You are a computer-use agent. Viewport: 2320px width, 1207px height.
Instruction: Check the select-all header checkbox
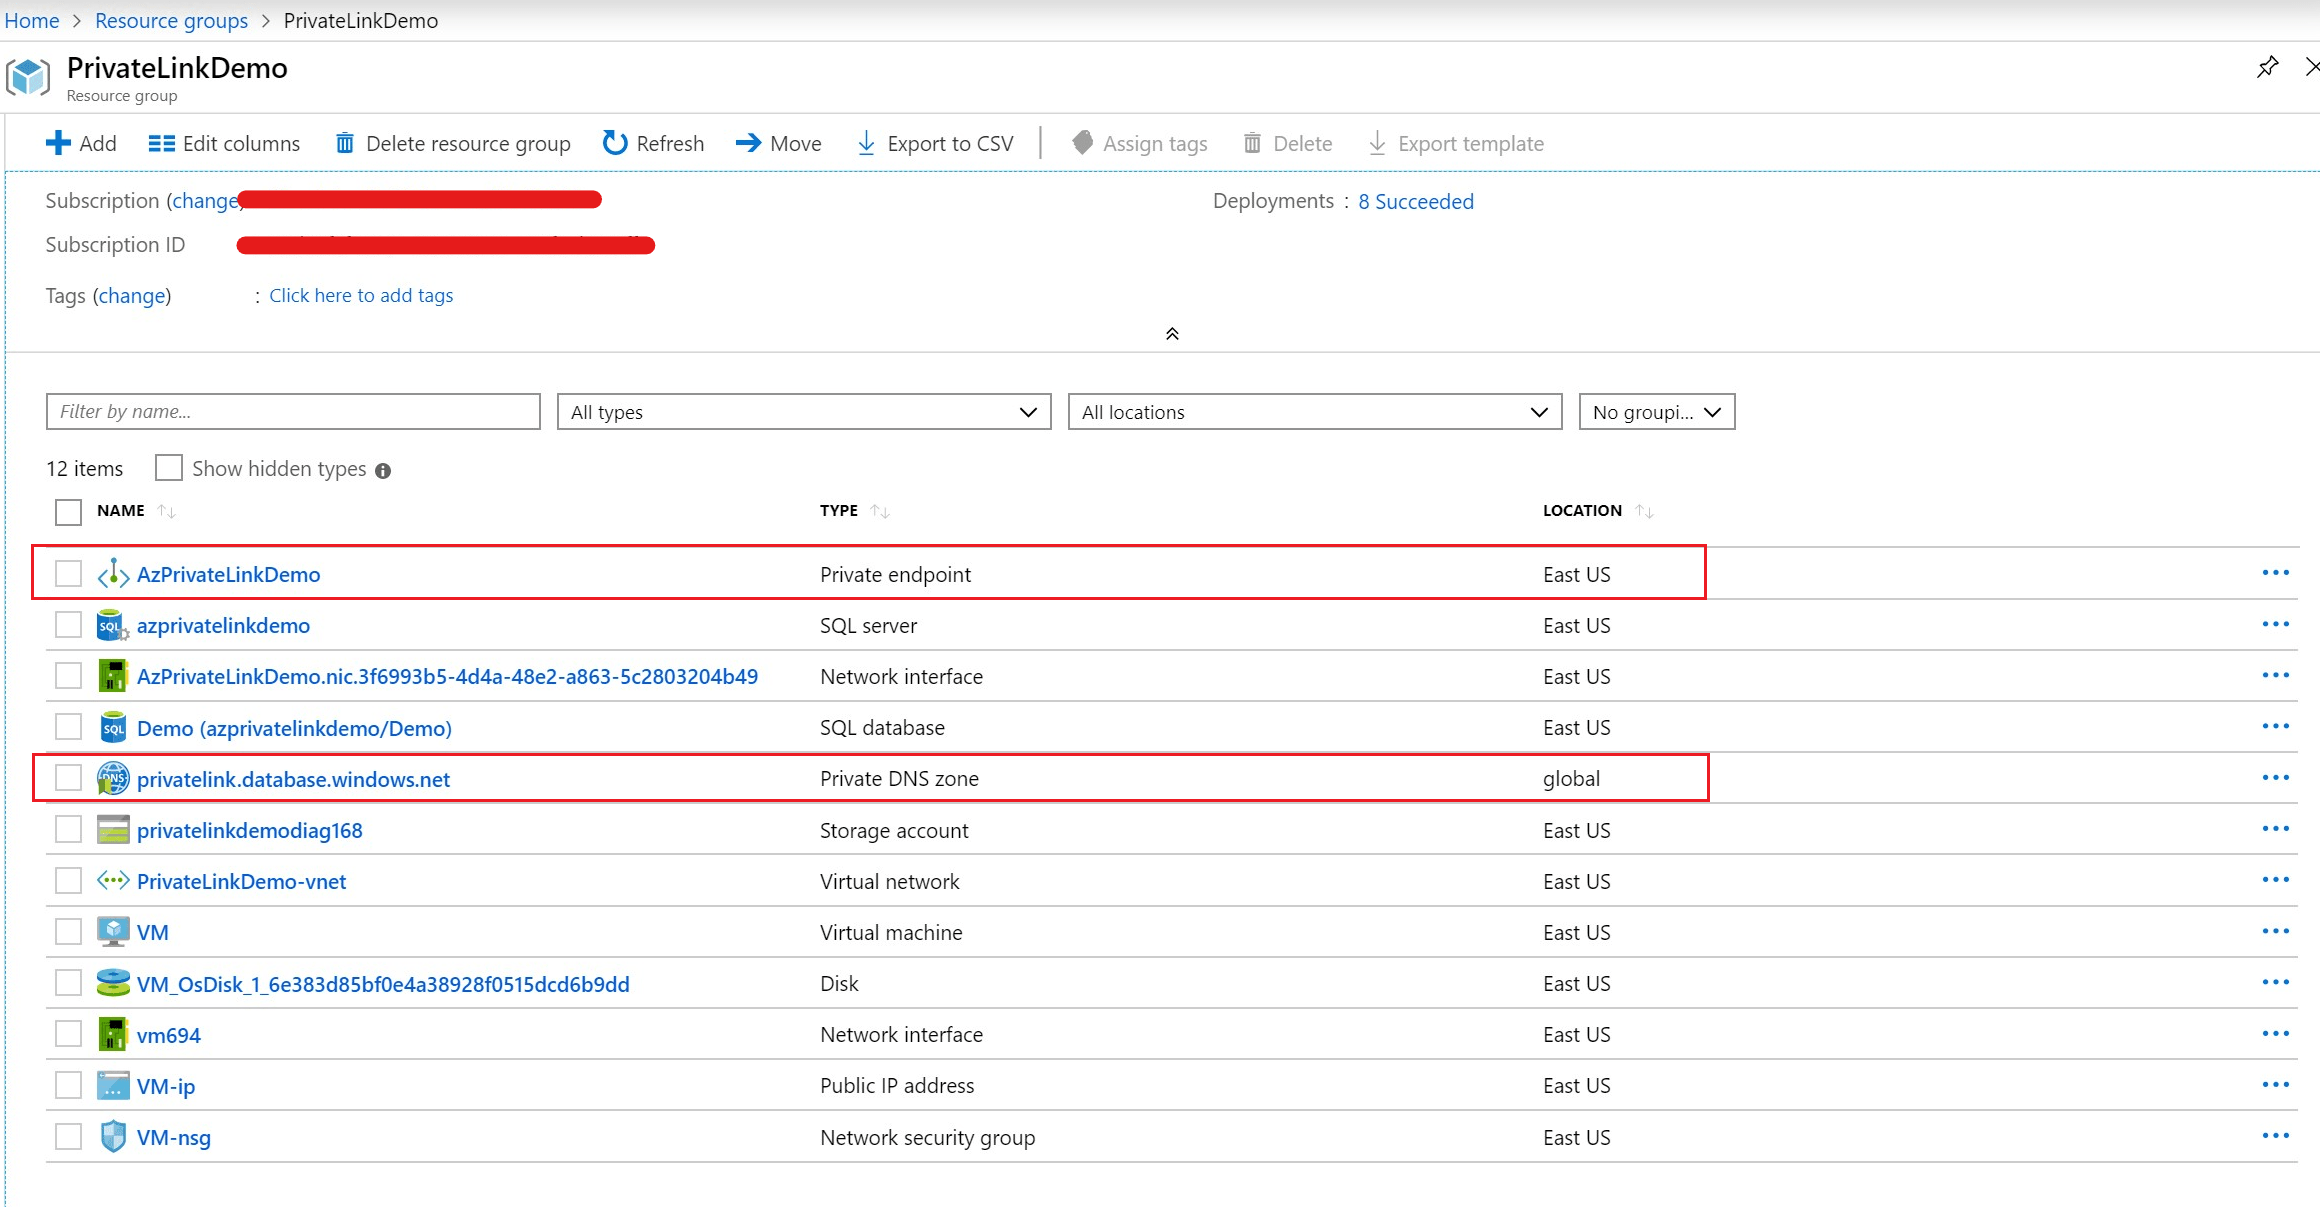(x=68, y=512)
